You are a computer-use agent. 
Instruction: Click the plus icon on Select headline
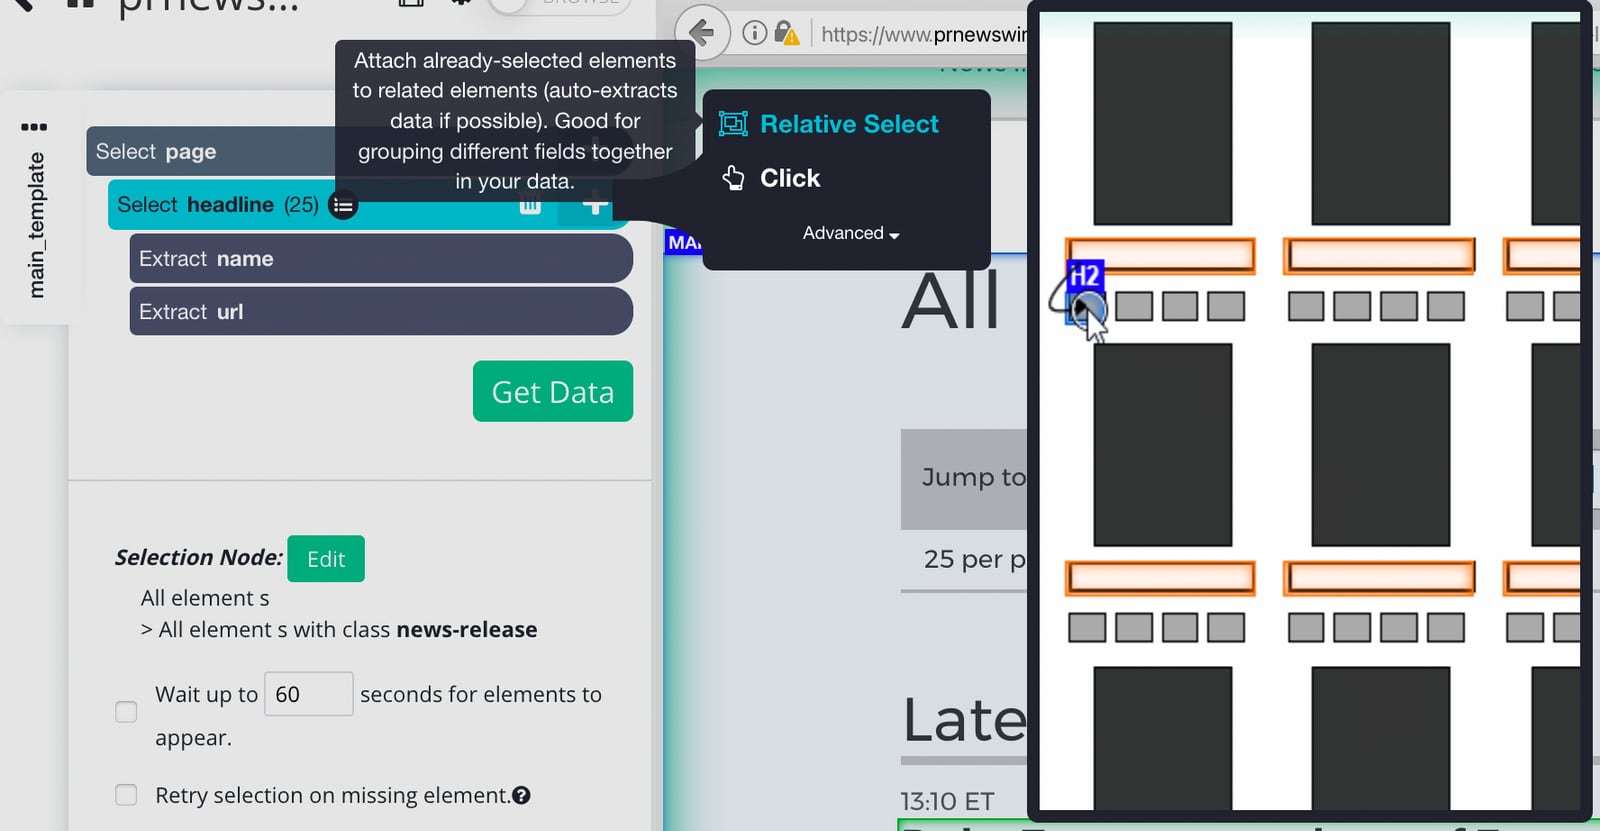pyautogui.click(x=595, y=205)
